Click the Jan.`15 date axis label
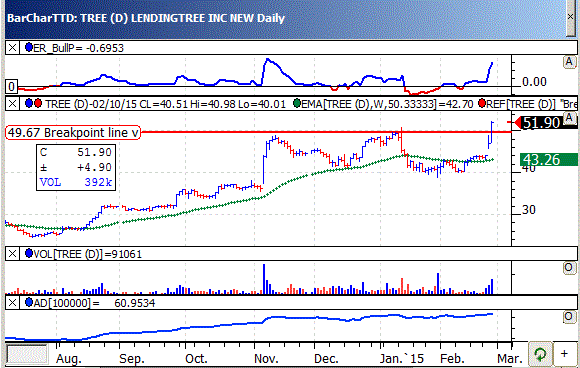 pyautogui.click(x=401, y=358)
